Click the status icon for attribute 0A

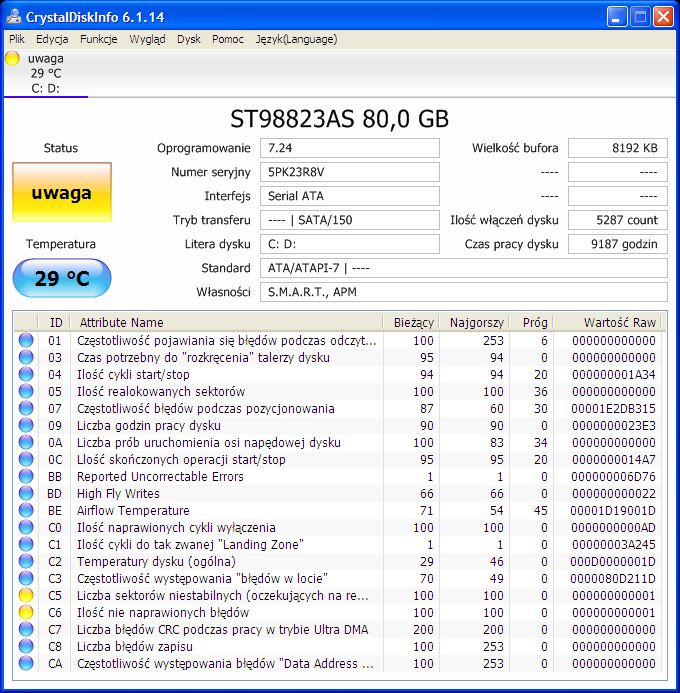[x=26, y=442]
